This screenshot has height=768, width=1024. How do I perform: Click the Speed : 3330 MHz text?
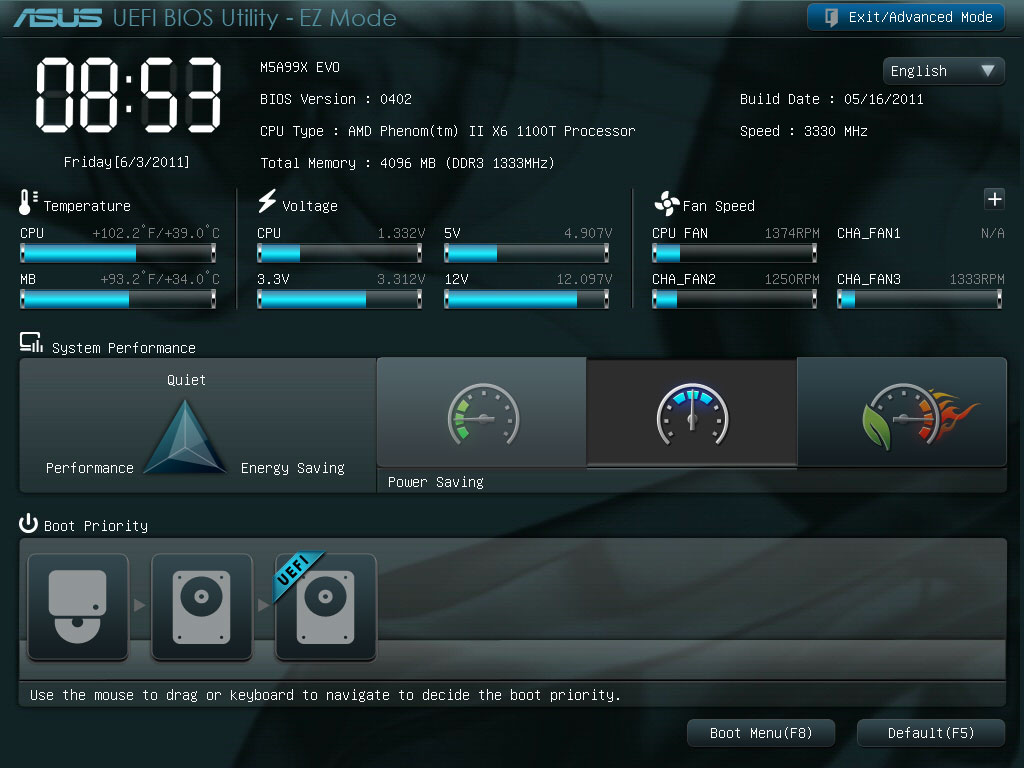[803, 131]
